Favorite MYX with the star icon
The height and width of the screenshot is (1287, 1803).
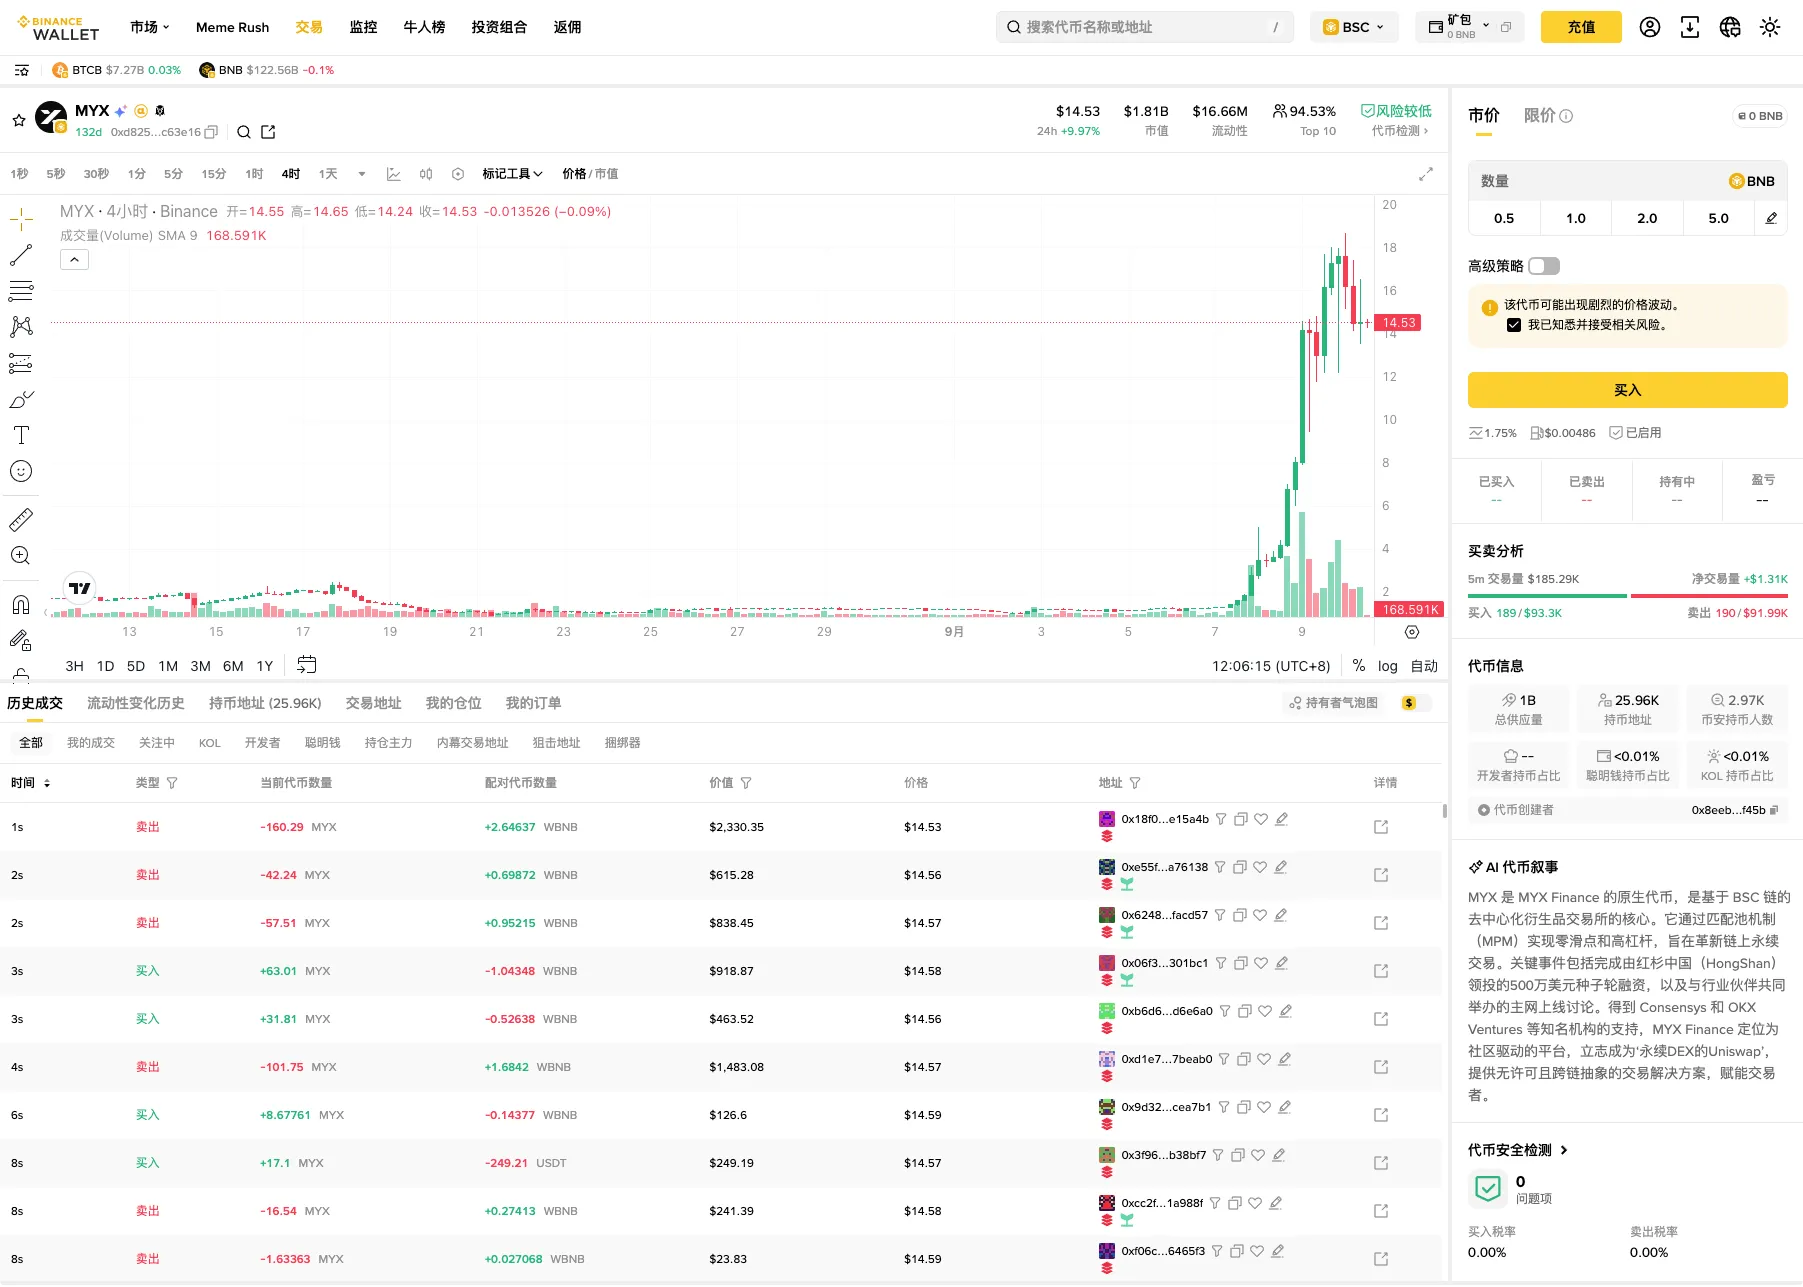(18, 121)
